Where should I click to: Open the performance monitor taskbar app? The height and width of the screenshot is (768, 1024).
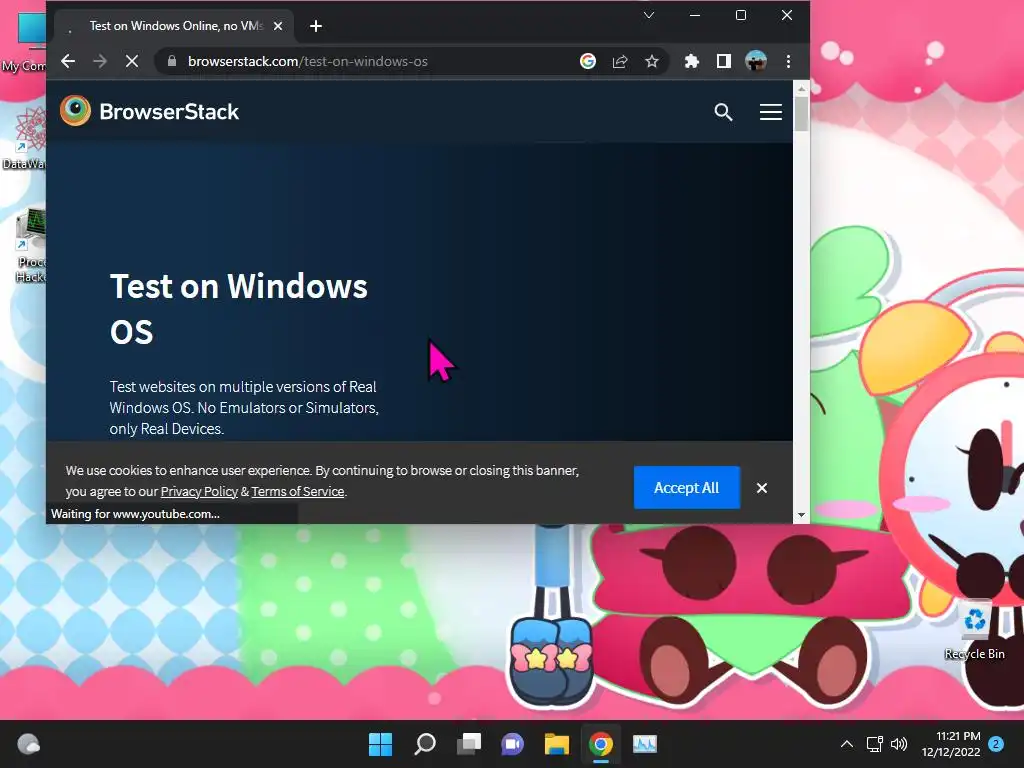click(645, 744)
